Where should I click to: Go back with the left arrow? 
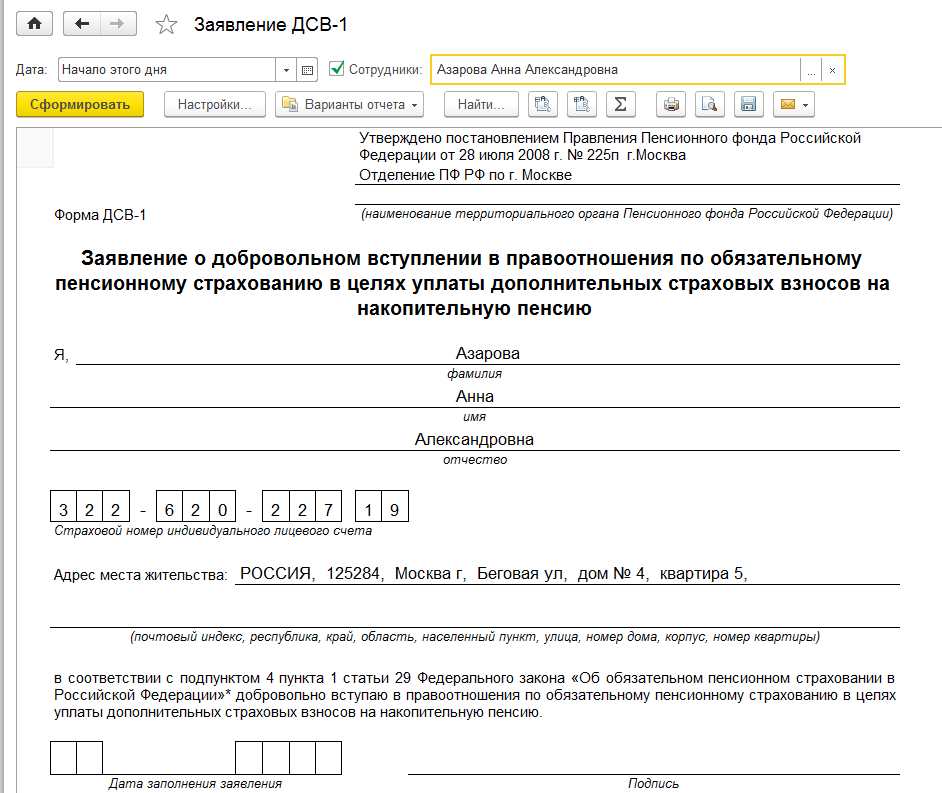81,24
